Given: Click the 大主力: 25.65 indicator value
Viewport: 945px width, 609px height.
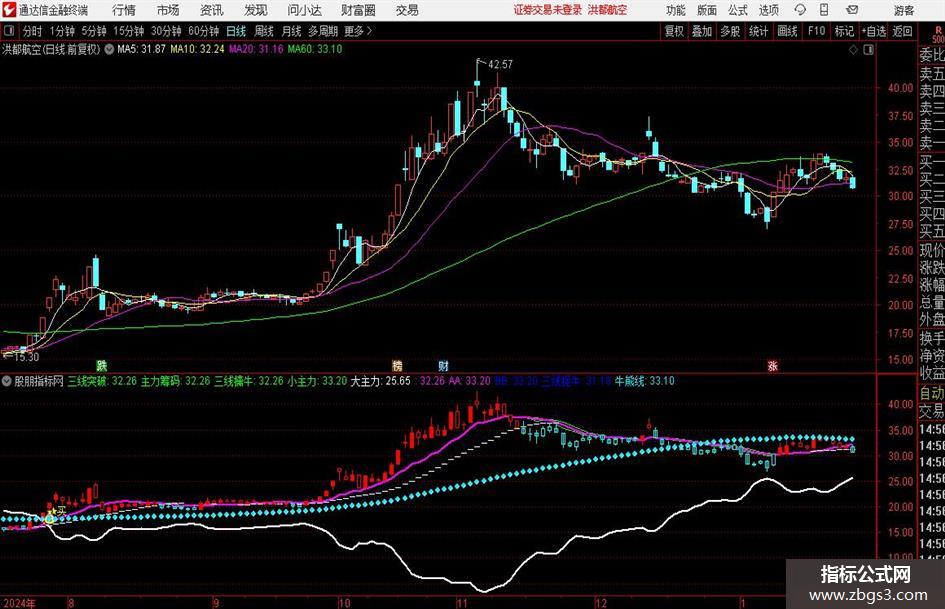Looking at the screenshot, I should pos(381,381).
